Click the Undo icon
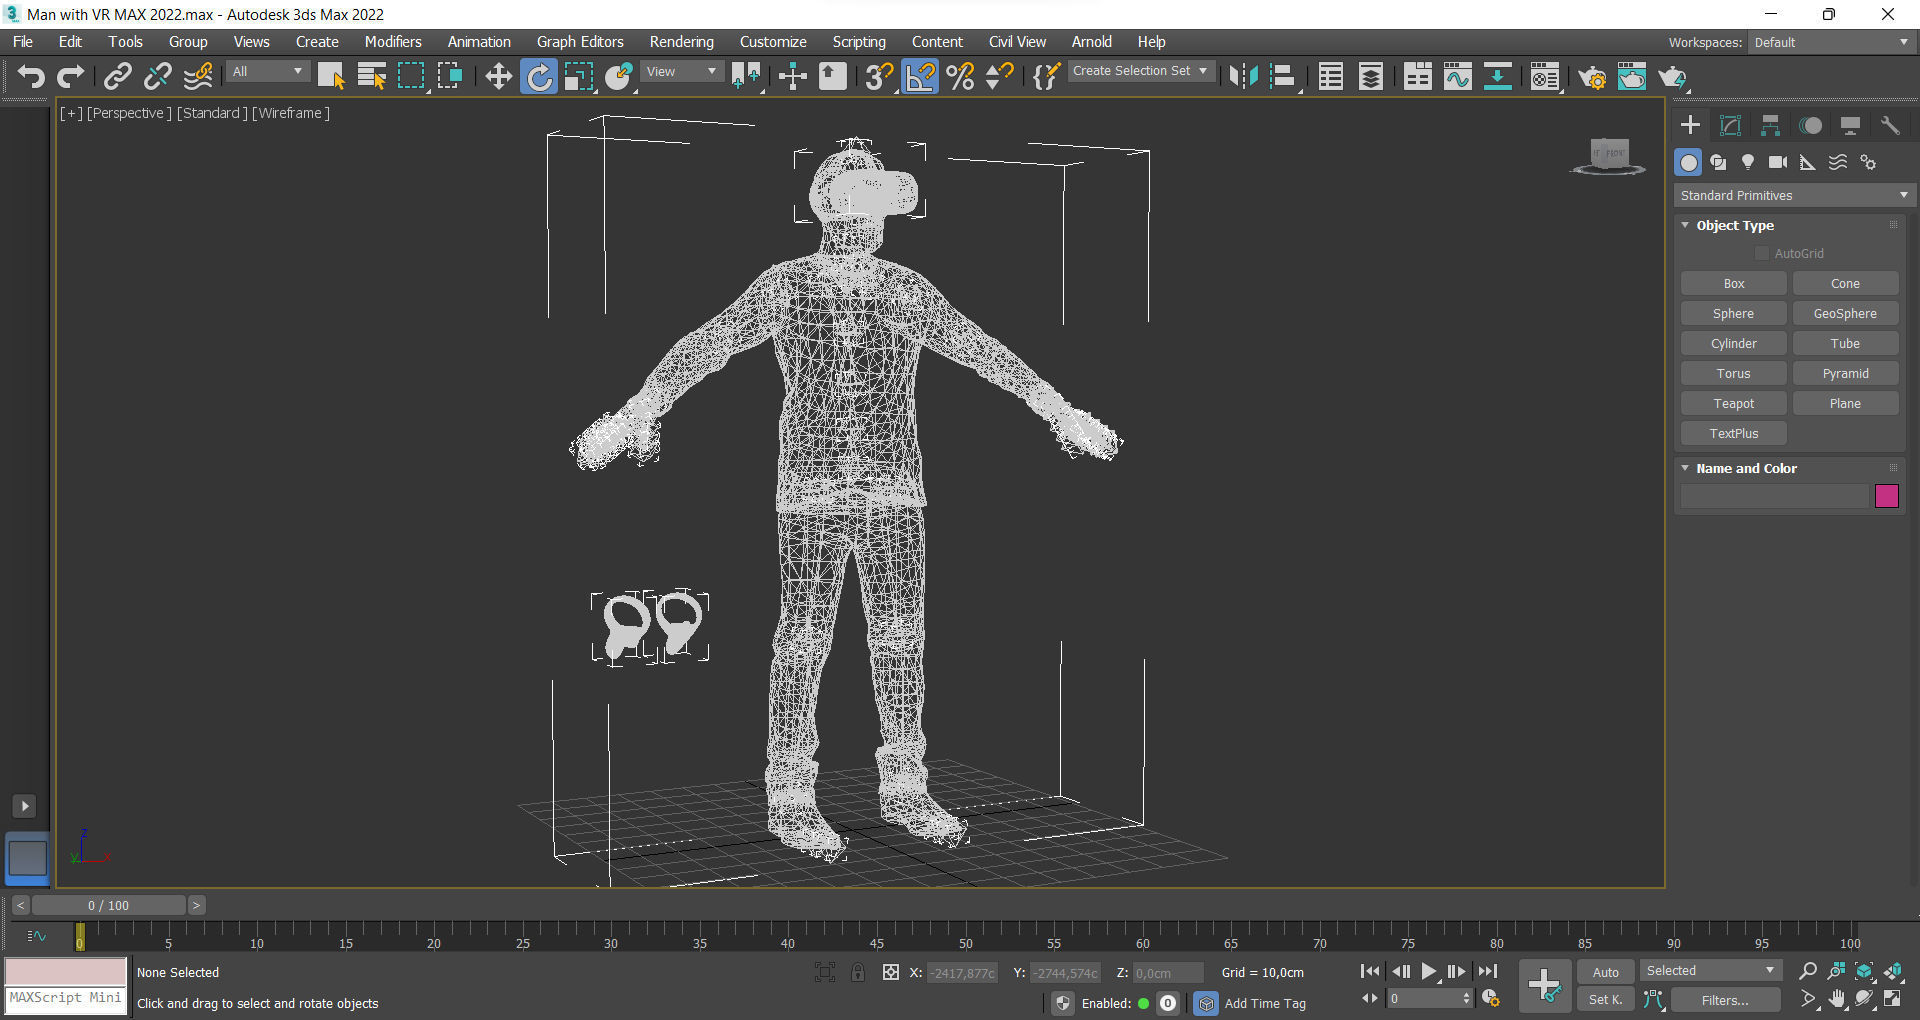The height and width of the screenshot is (1020, 1920). pyautogui.click(x=31, y=77)
